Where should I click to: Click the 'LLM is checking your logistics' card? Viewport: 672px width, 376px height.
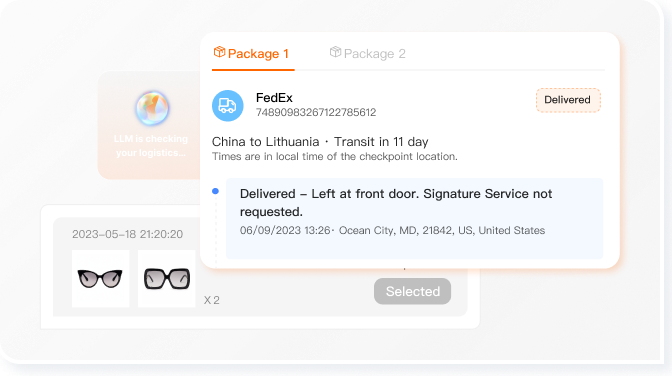click(x=149, y=125)
